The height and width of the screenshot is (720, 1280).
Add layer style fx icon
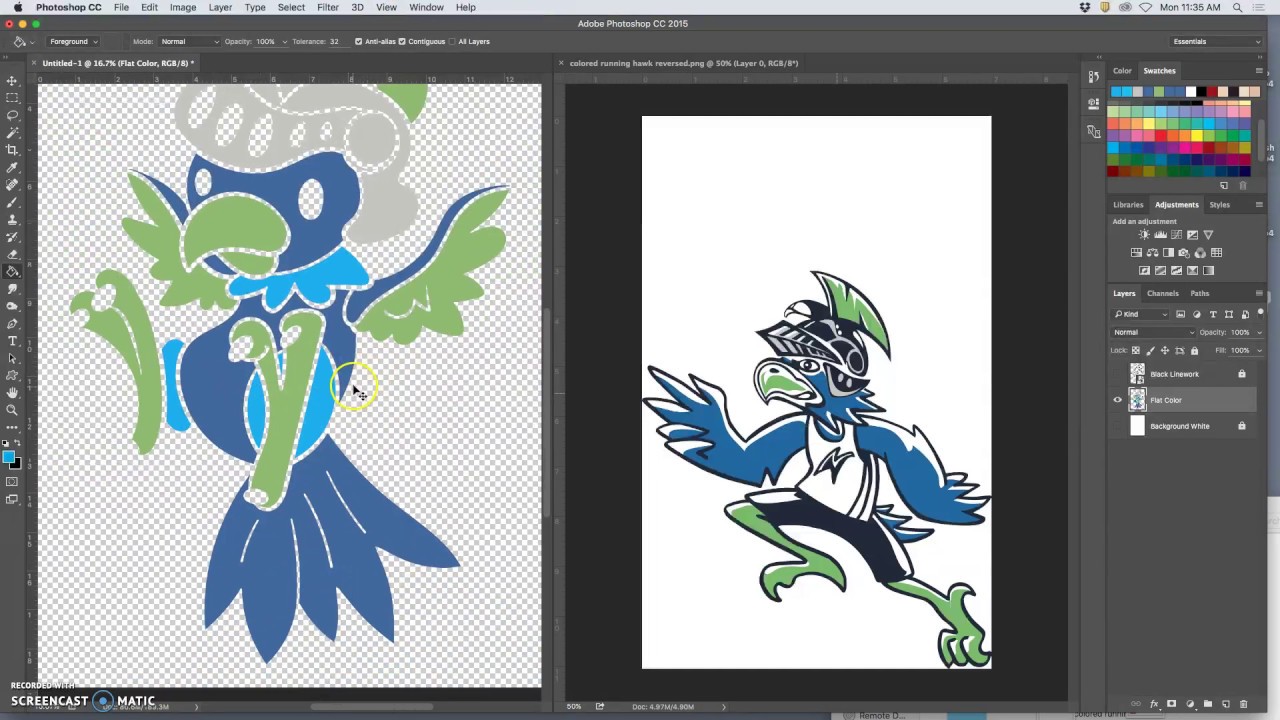1154,704
